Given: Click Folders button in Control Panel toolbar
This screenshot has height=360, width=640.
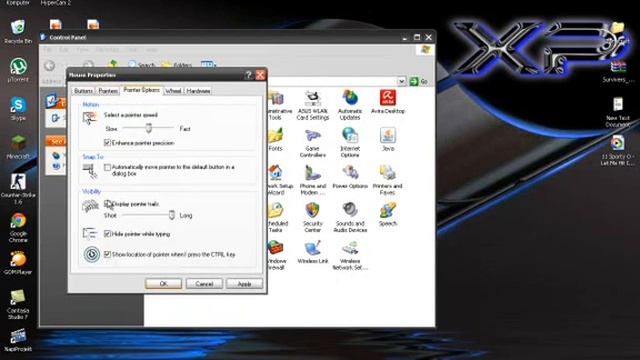Looking at the screenshot, I should [x=177, y=65].
